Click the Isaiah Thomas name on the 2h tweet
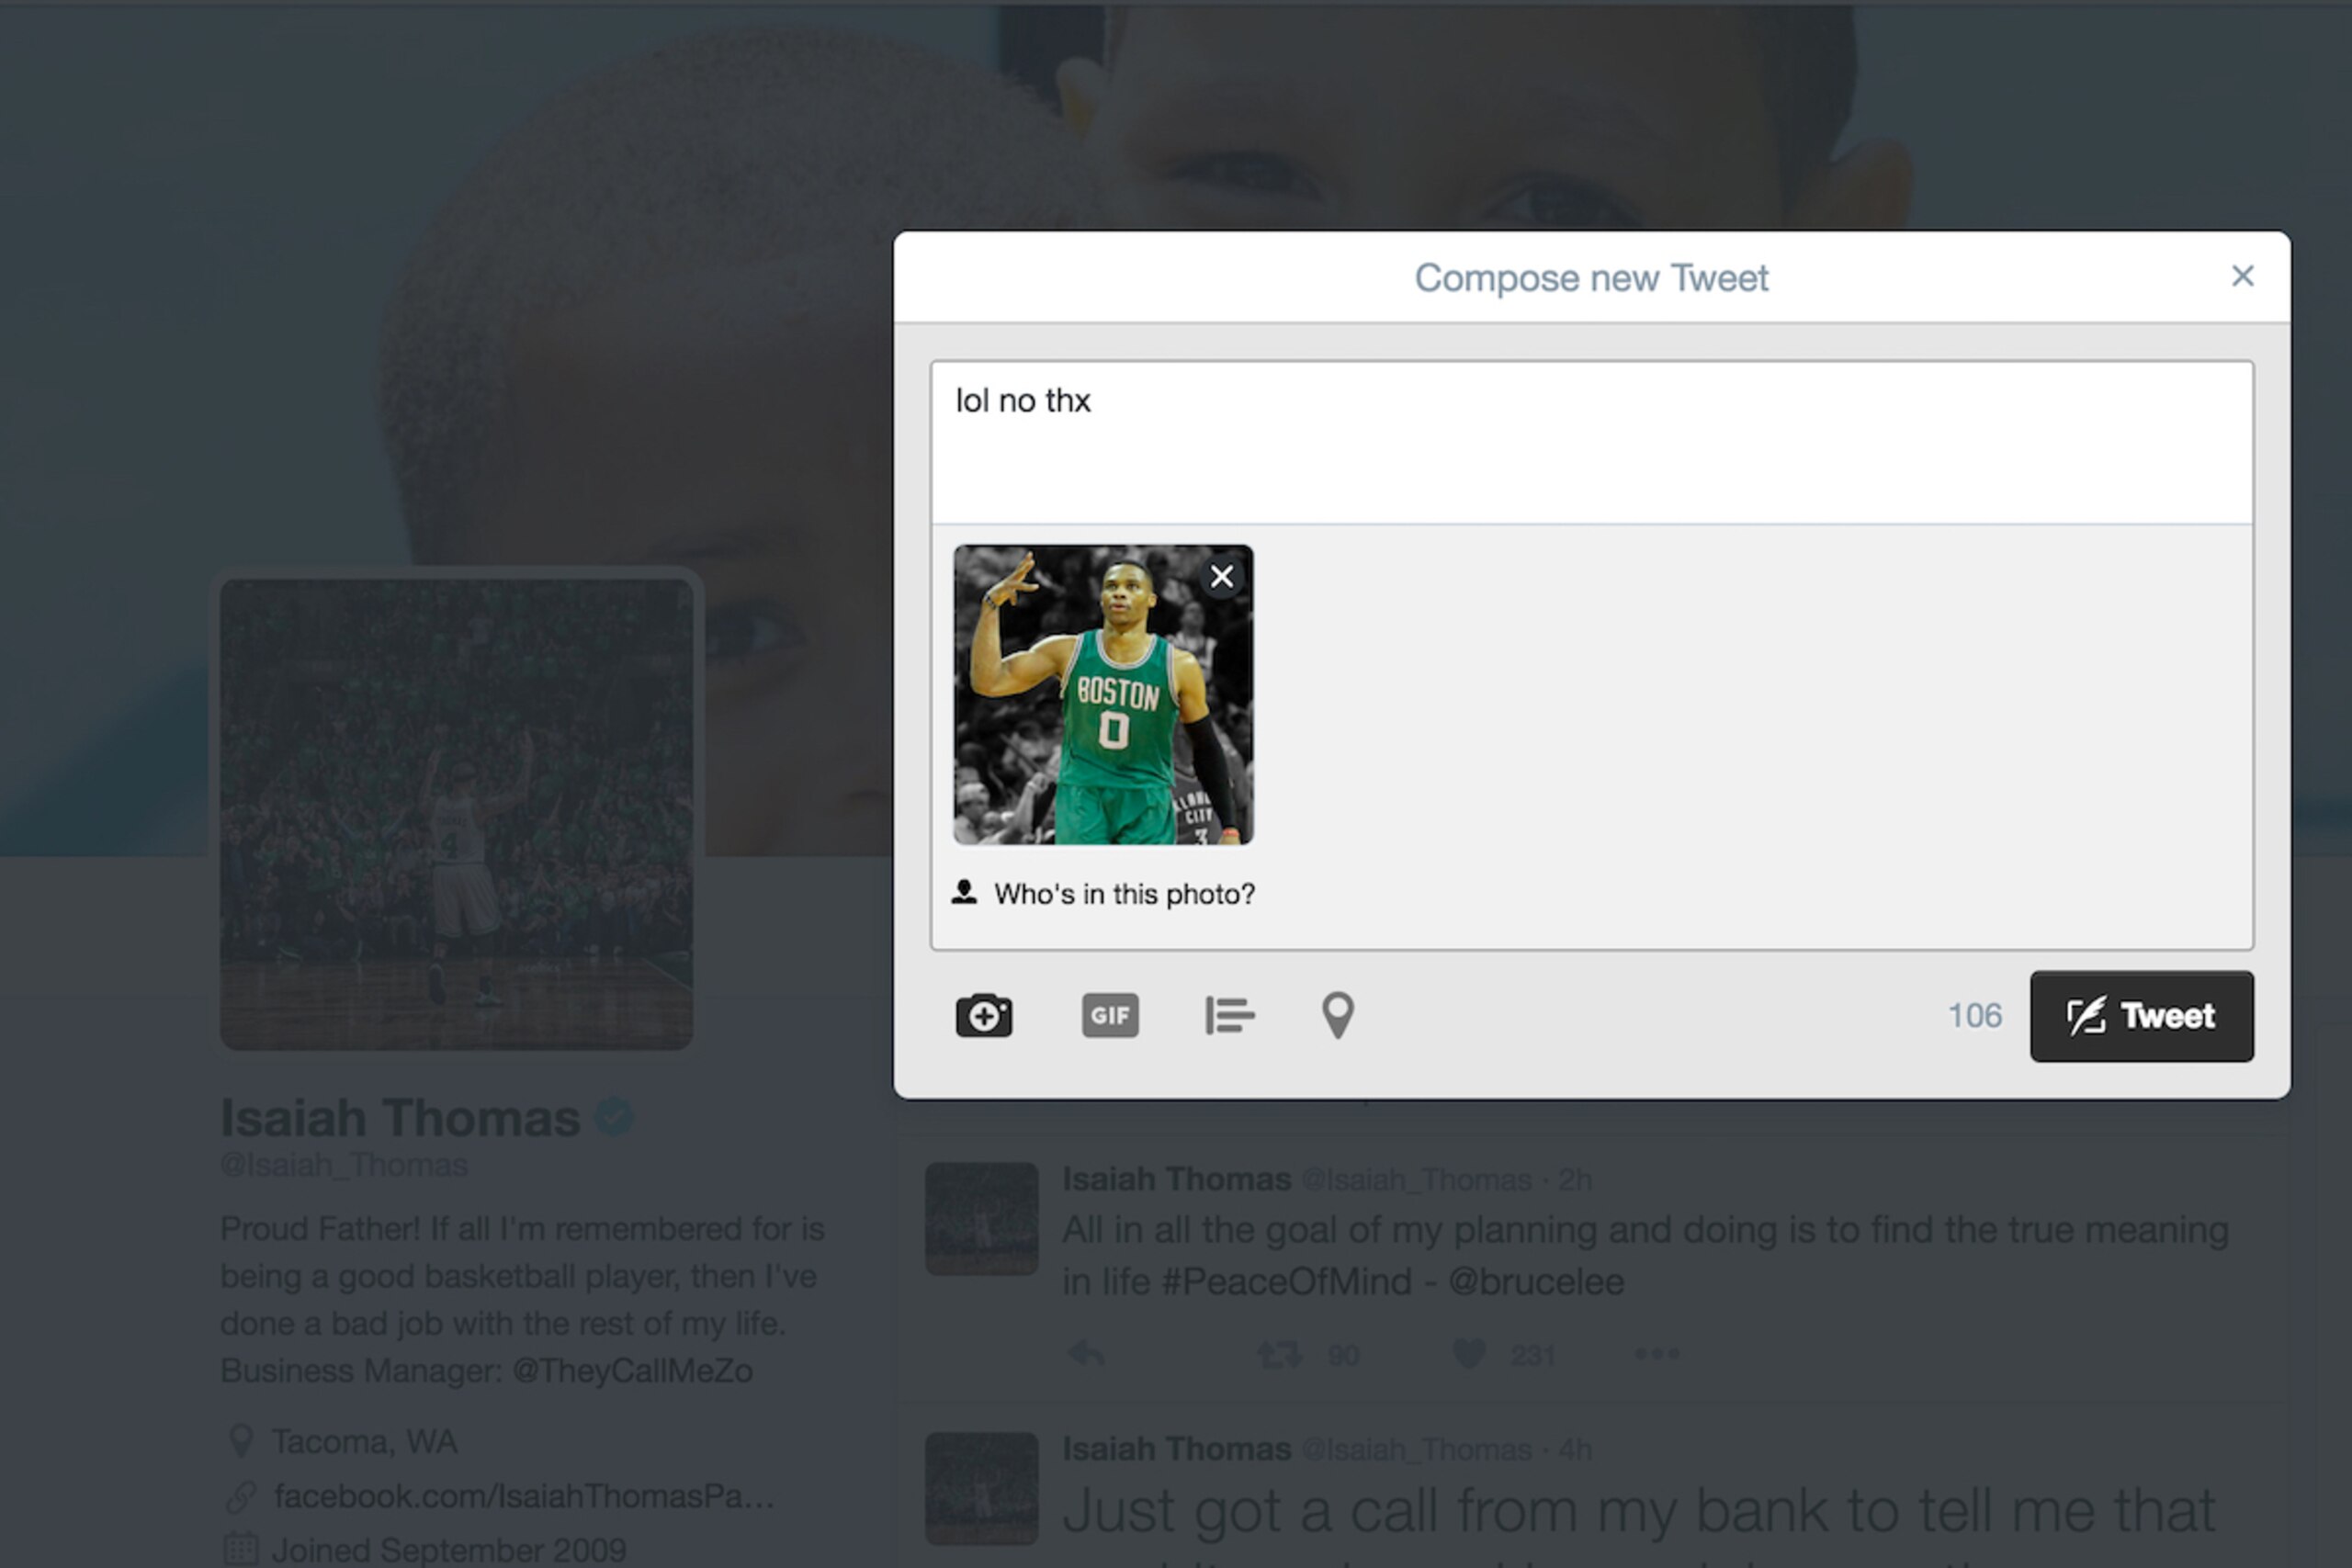This screenshot has width=2352, height=1568. click(1176, 1179)
